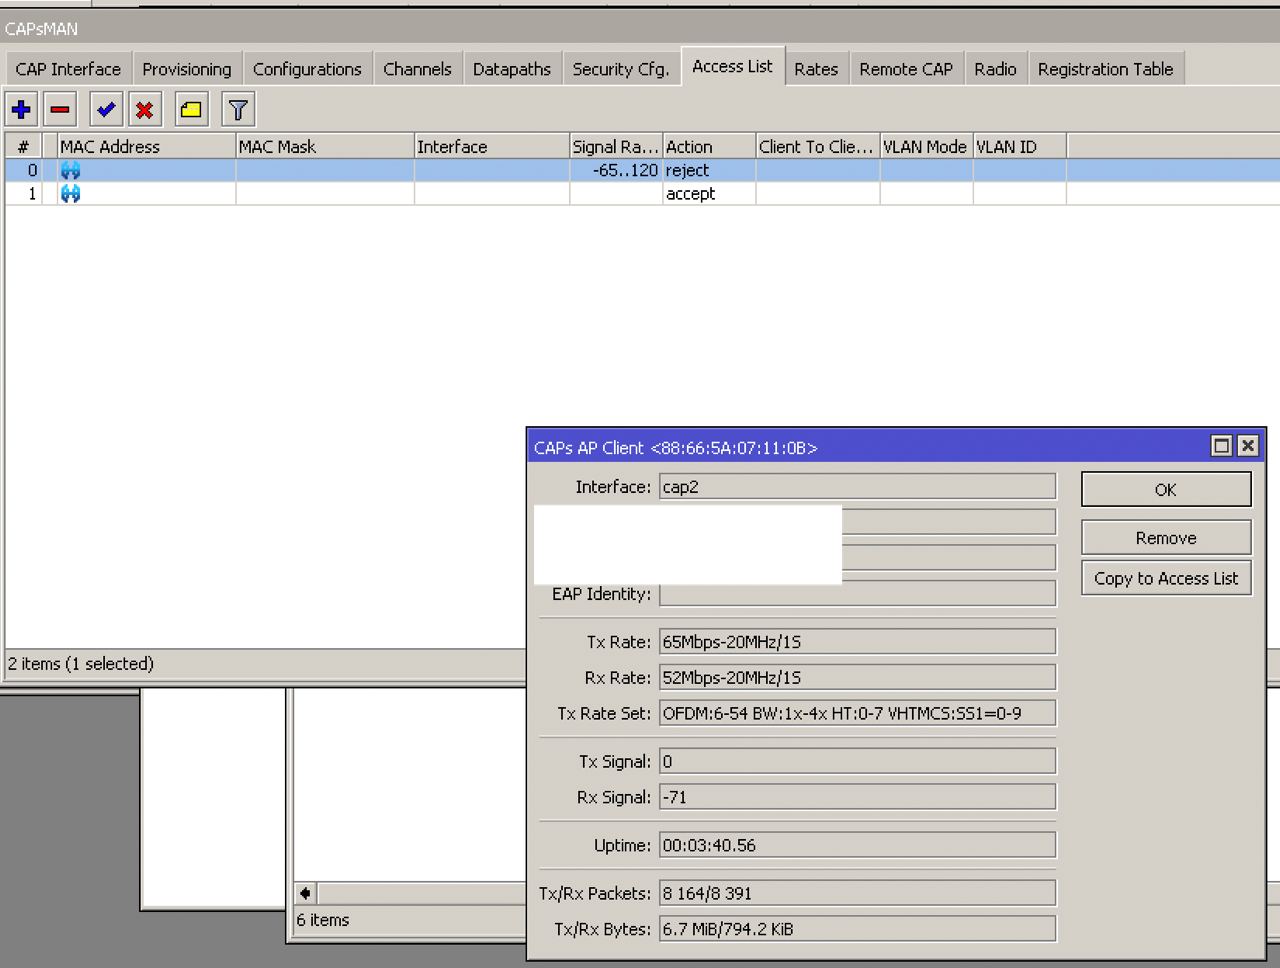This screenshot has height=968, width=1280.
Task: Click the Remove button in client dialog
Action: click(x=1166, y=538)
